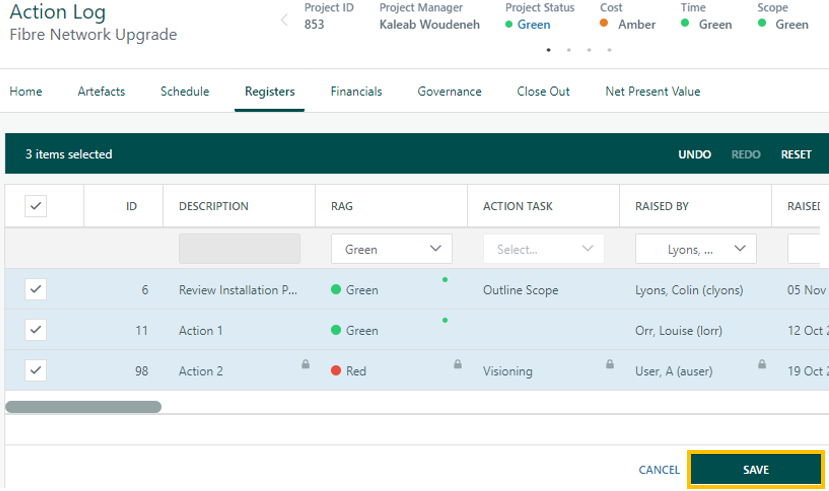Viewport: 829px width, 491px height.
Task: Click the horizontal table scrollbar thumb
Action: [x=83, y=406]
